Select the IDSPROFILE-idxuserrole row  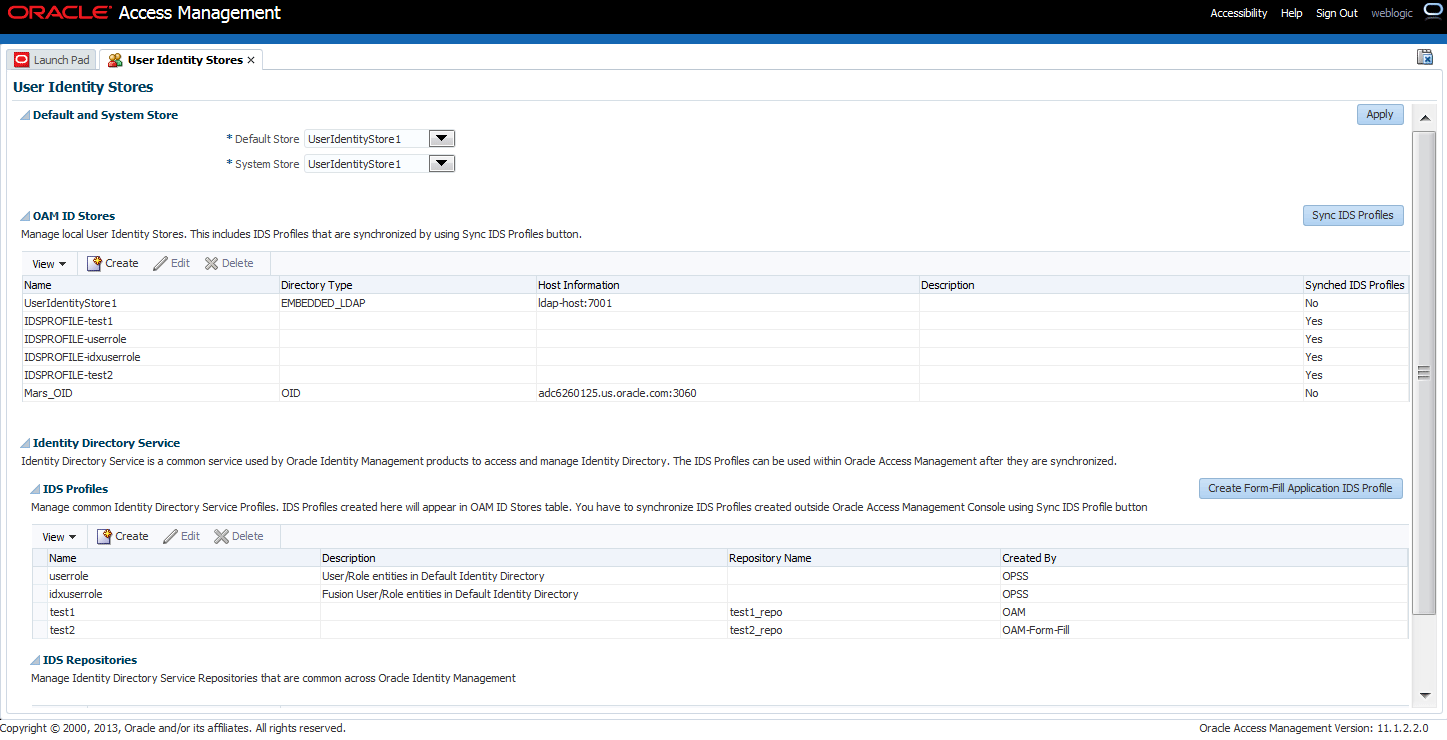click(x=715, y=357)
